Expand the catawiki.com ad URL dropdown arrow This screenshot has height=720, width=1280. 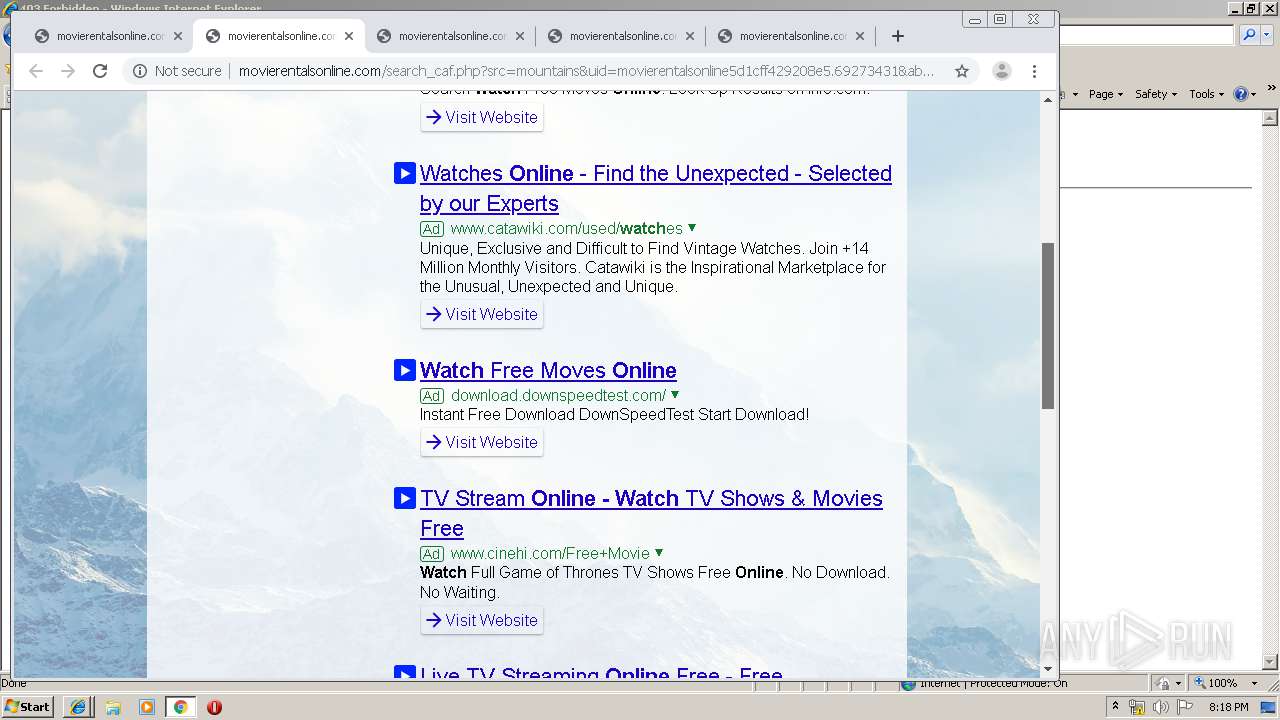click(692, 228)
